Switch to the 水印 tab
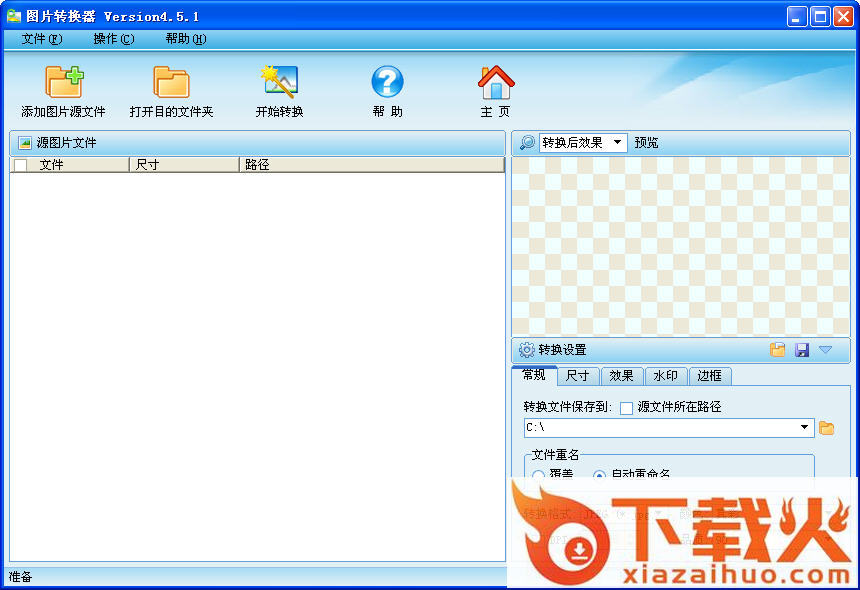The height and width of the screenshot is (590, 860). tap(666, 376)
